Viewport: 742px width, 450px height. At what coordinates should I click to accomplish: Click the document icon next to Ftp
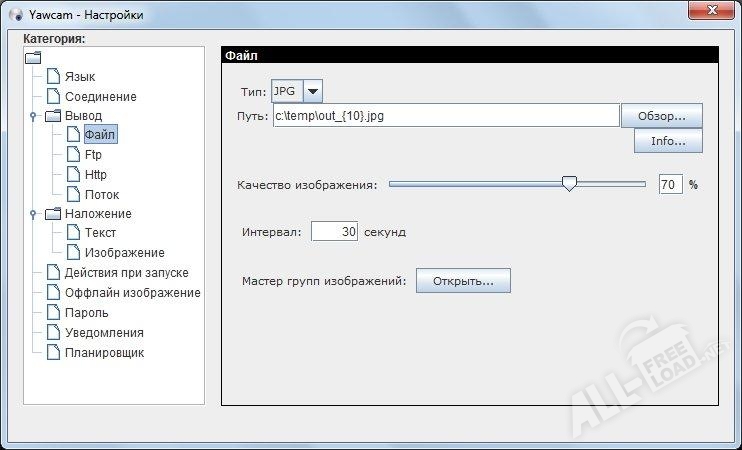pos(73,155)
